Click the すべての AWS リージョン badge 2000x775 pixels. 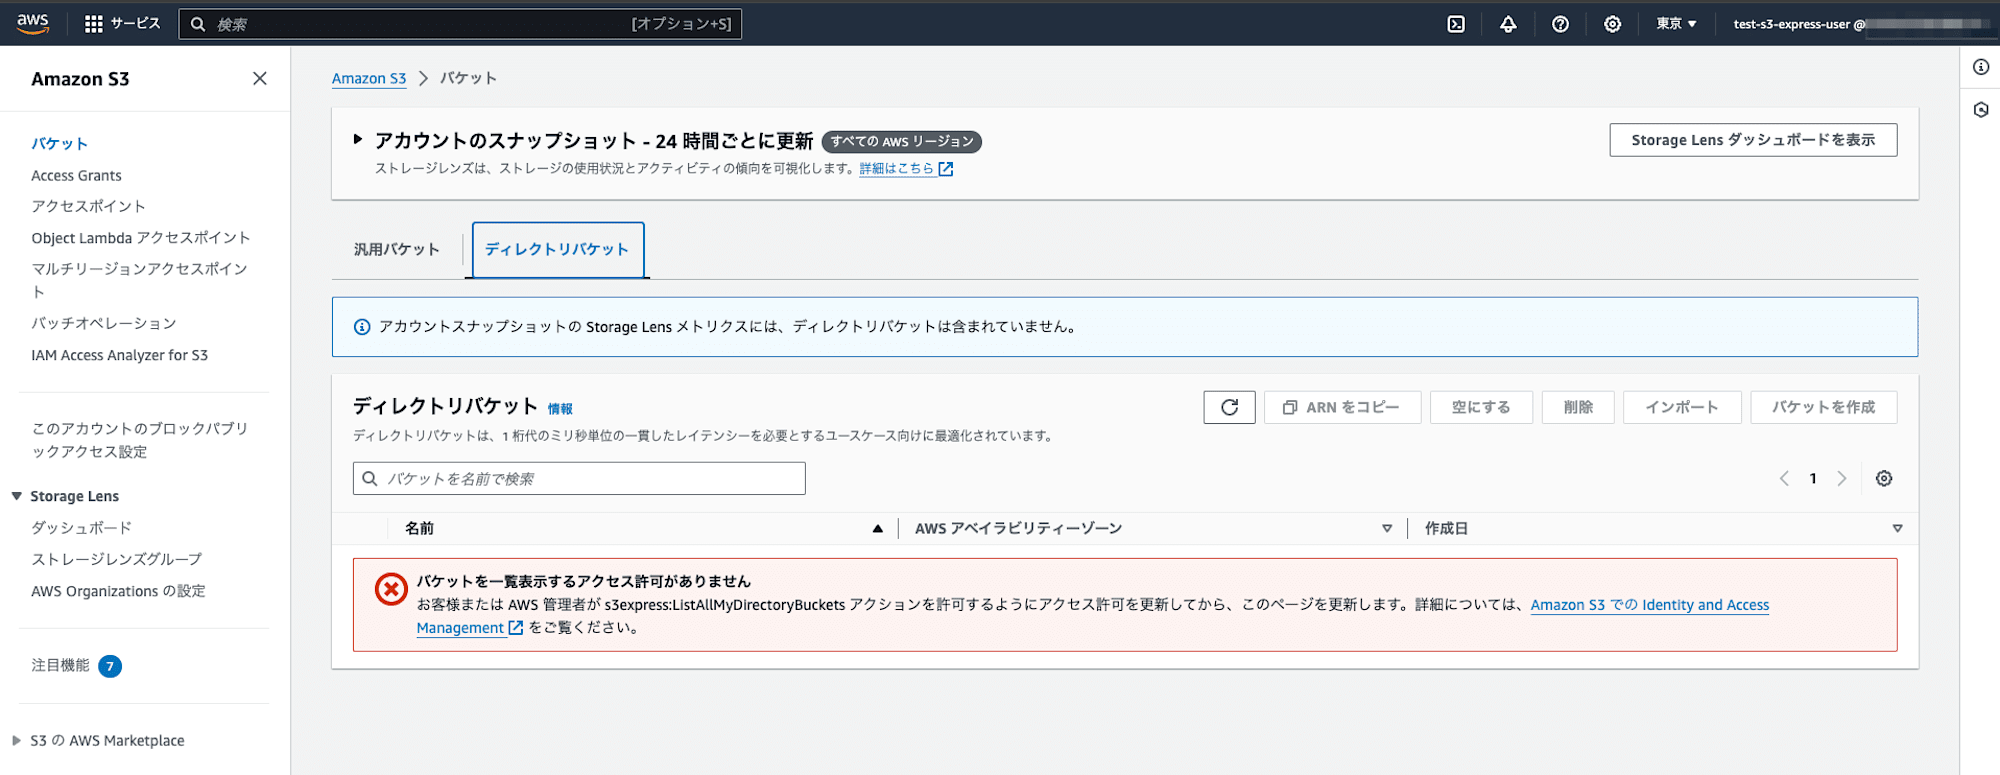coord(902,142)
